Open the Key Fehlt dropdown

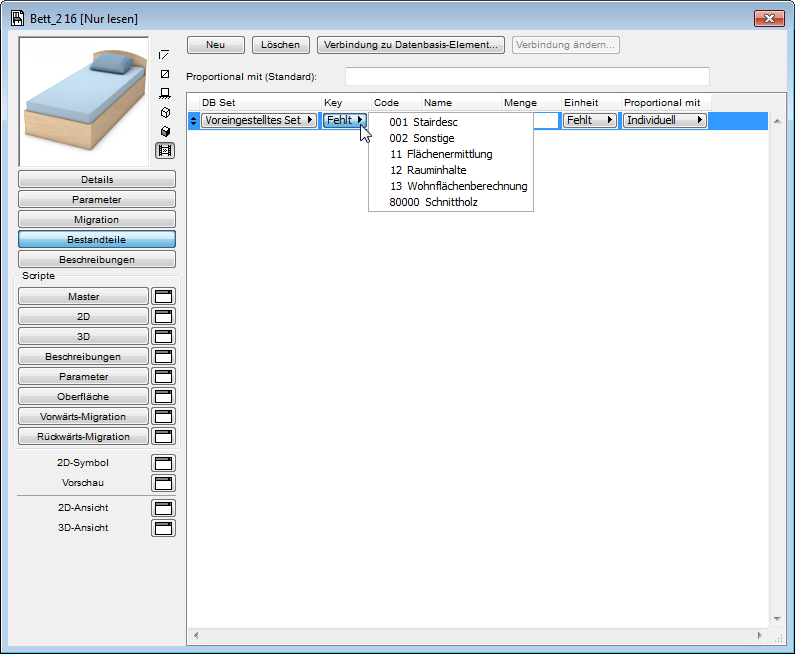[x=344, y=120]
